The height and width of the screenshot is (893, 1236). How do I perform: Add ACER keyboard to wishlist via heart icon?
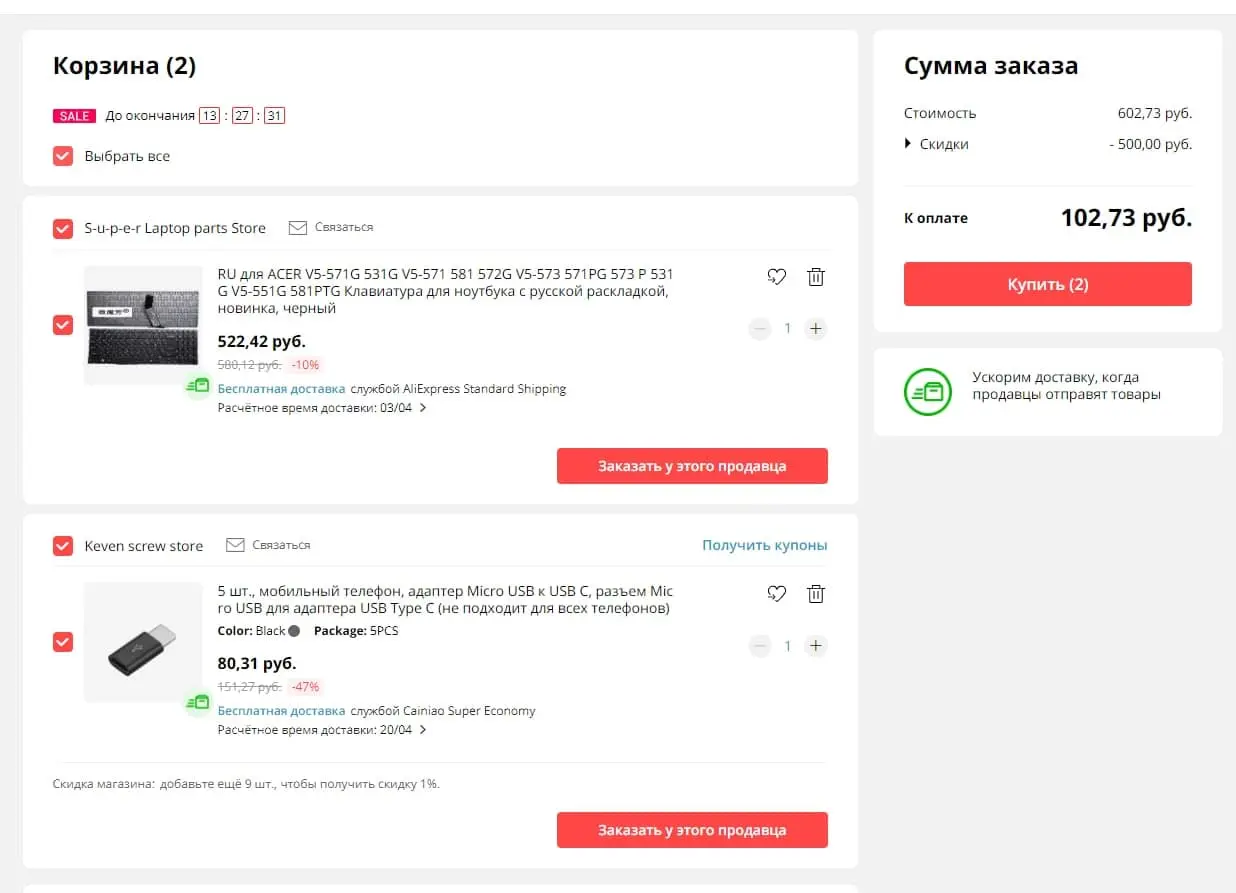[777, 277]
